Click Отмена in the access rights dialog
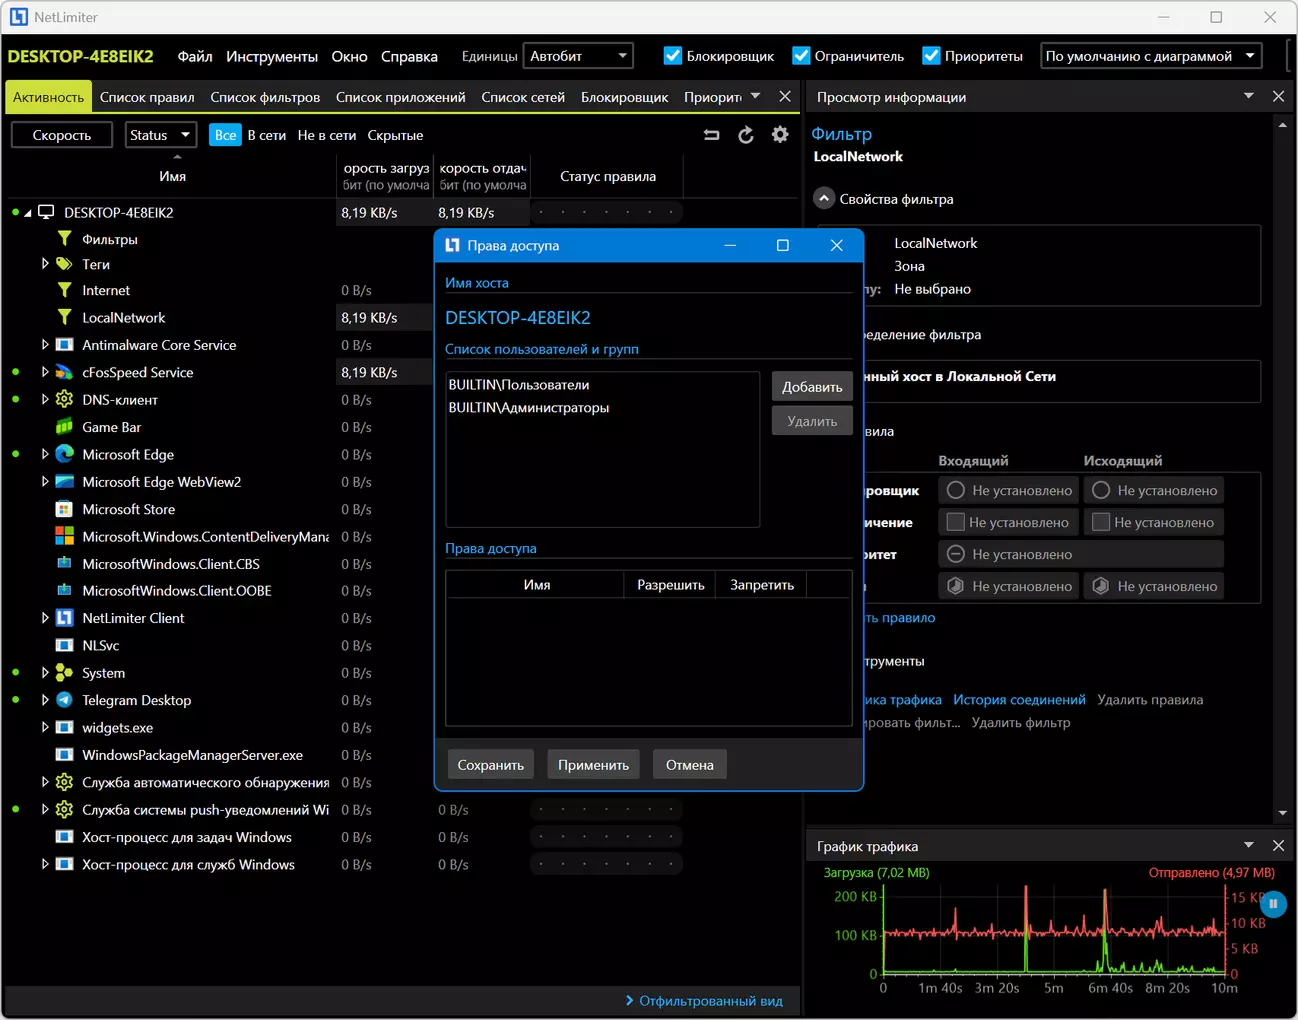Viewport: 1298px width, 1020px height. [690, 765]
